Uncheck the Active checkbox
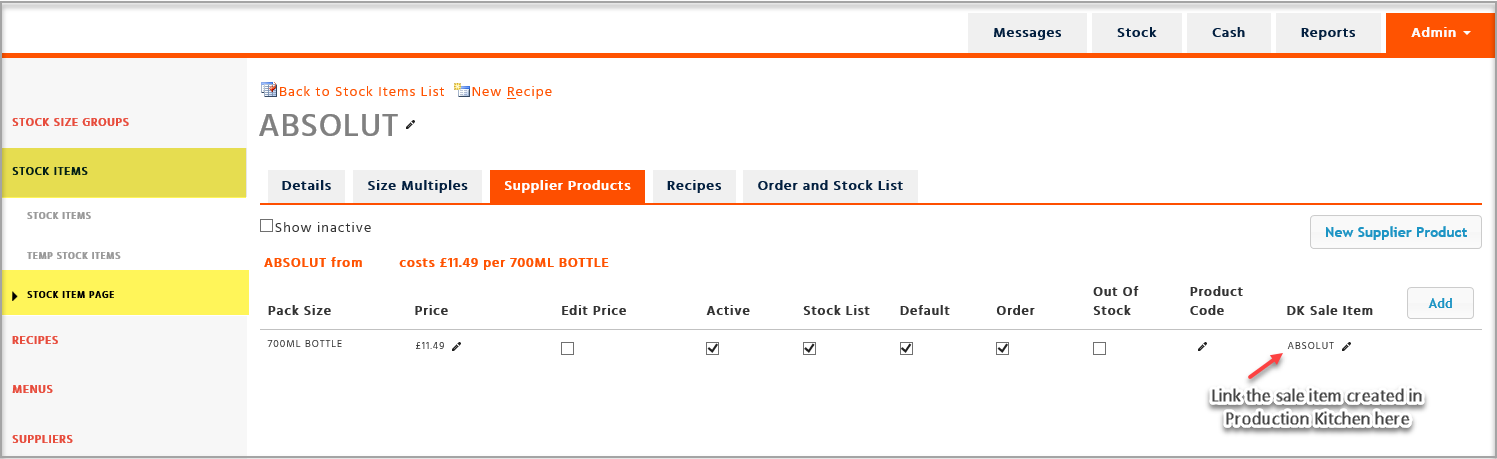 coord(712,349)
